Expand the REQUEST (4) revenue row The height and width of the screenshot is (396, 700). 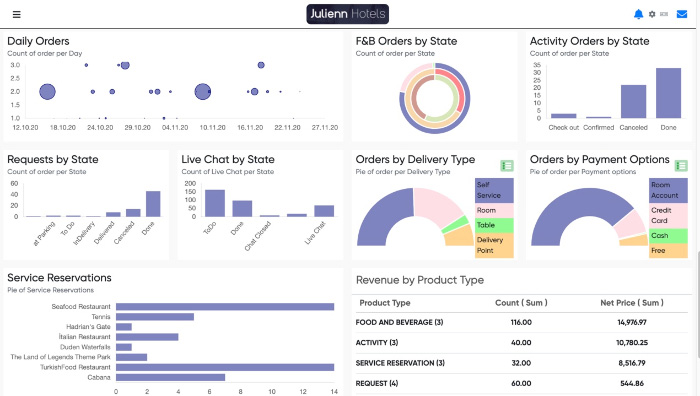click(x=521, y=383)
